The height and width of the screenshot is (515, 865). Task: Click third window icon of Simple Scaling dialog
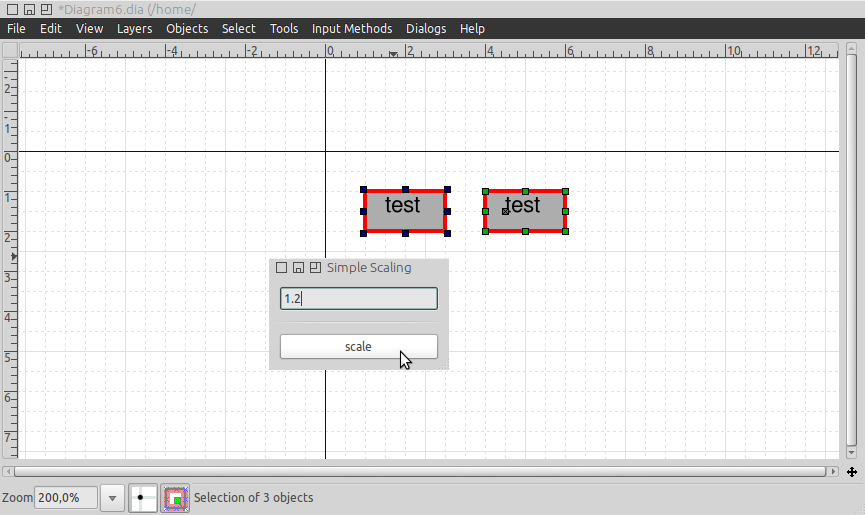point(315,268)
